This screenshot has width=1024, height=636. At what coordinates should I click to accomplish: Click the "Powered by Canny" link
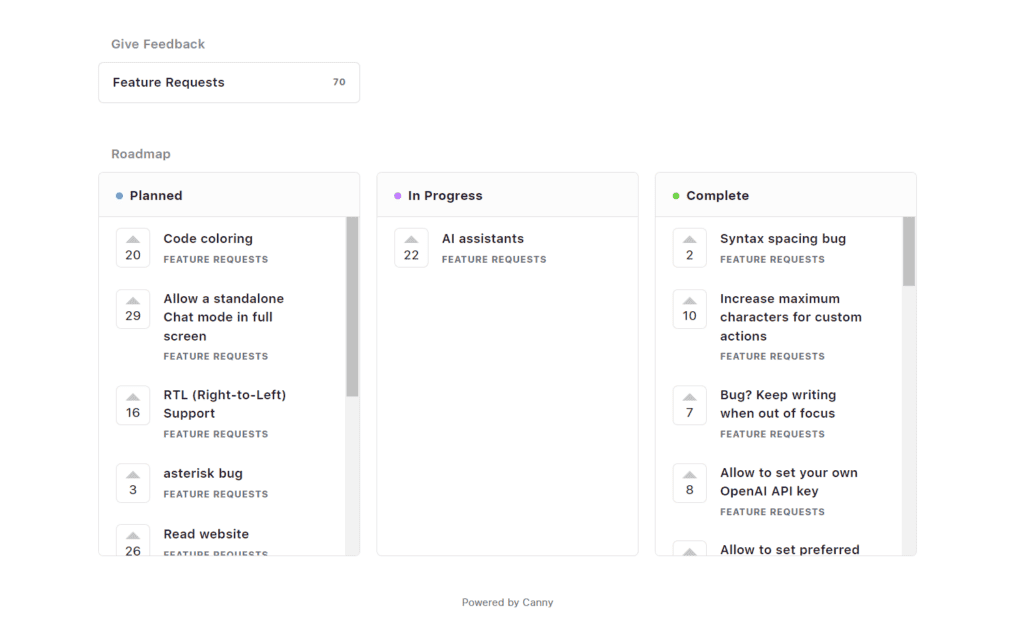coord(507,602)
